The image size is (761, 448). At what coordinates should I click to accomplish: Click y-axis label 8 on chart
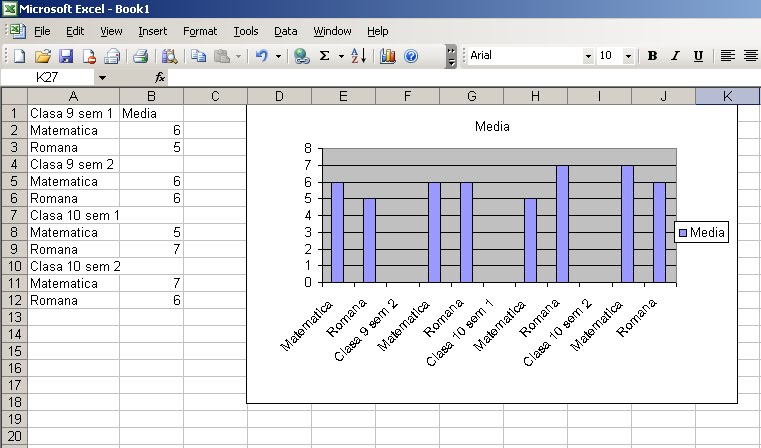coord(308,149)
